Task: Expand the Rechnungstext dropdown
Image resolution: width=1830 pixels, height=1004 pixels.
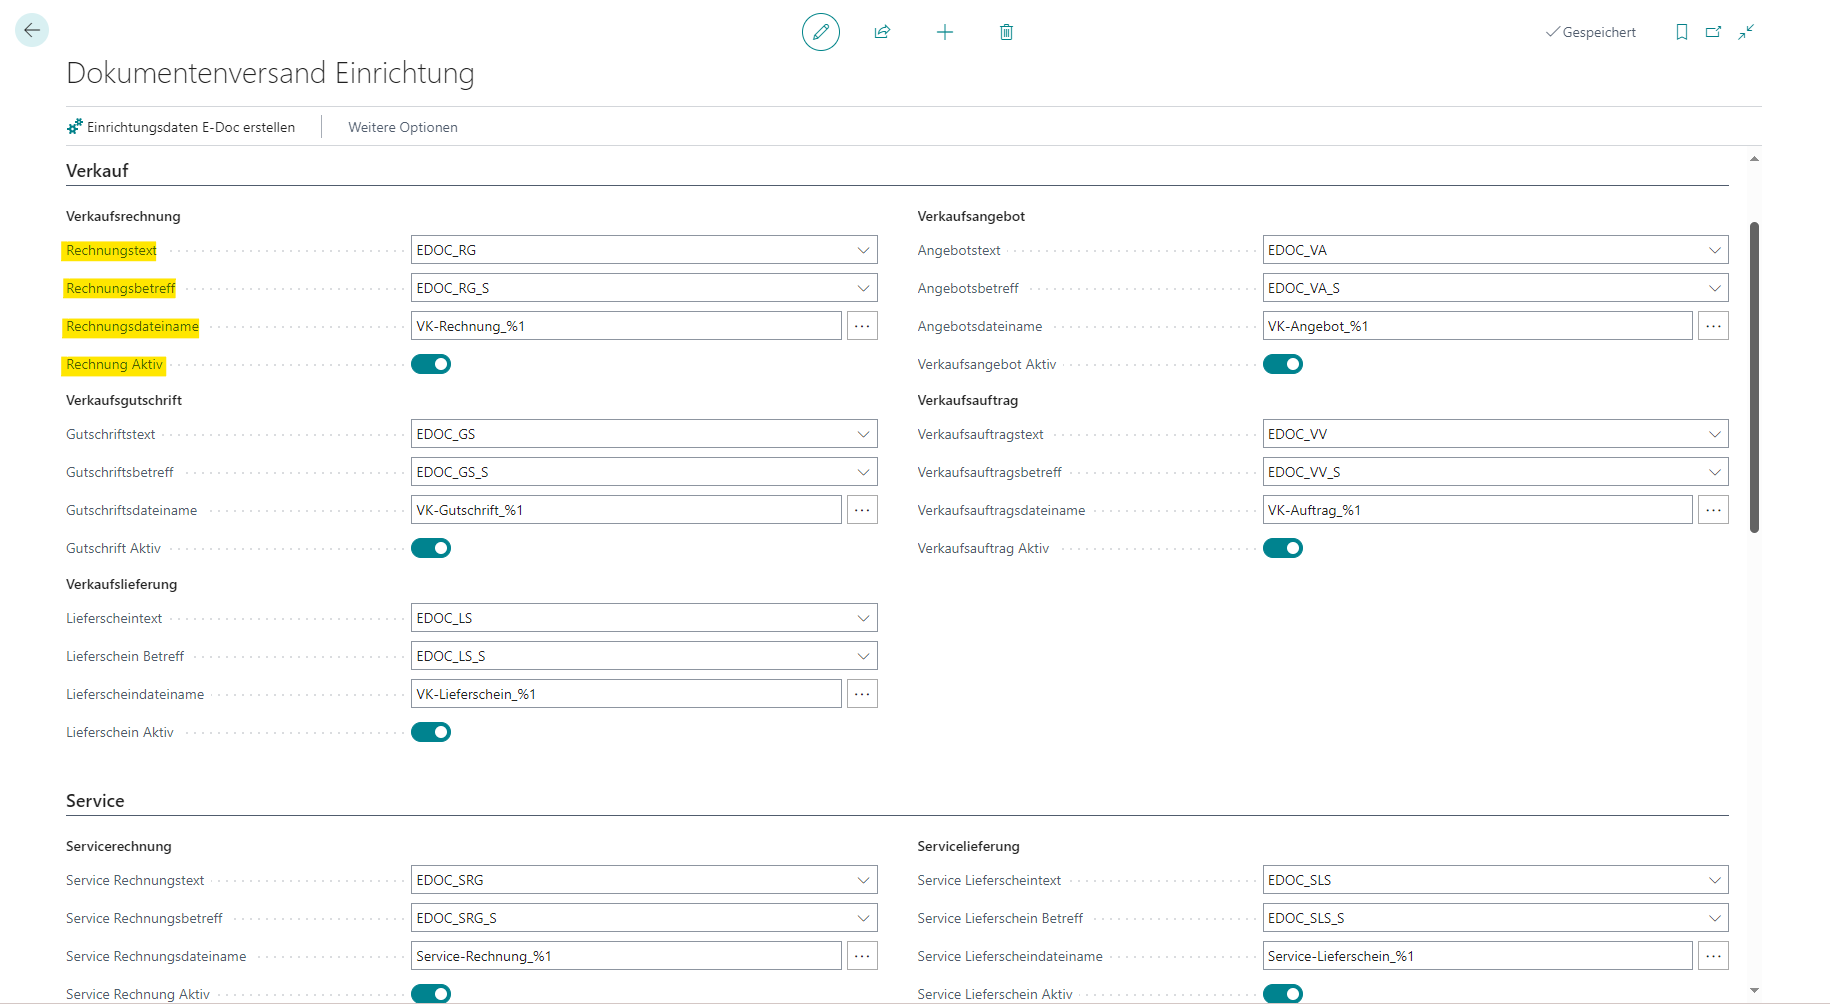Action: coord(863,250)
